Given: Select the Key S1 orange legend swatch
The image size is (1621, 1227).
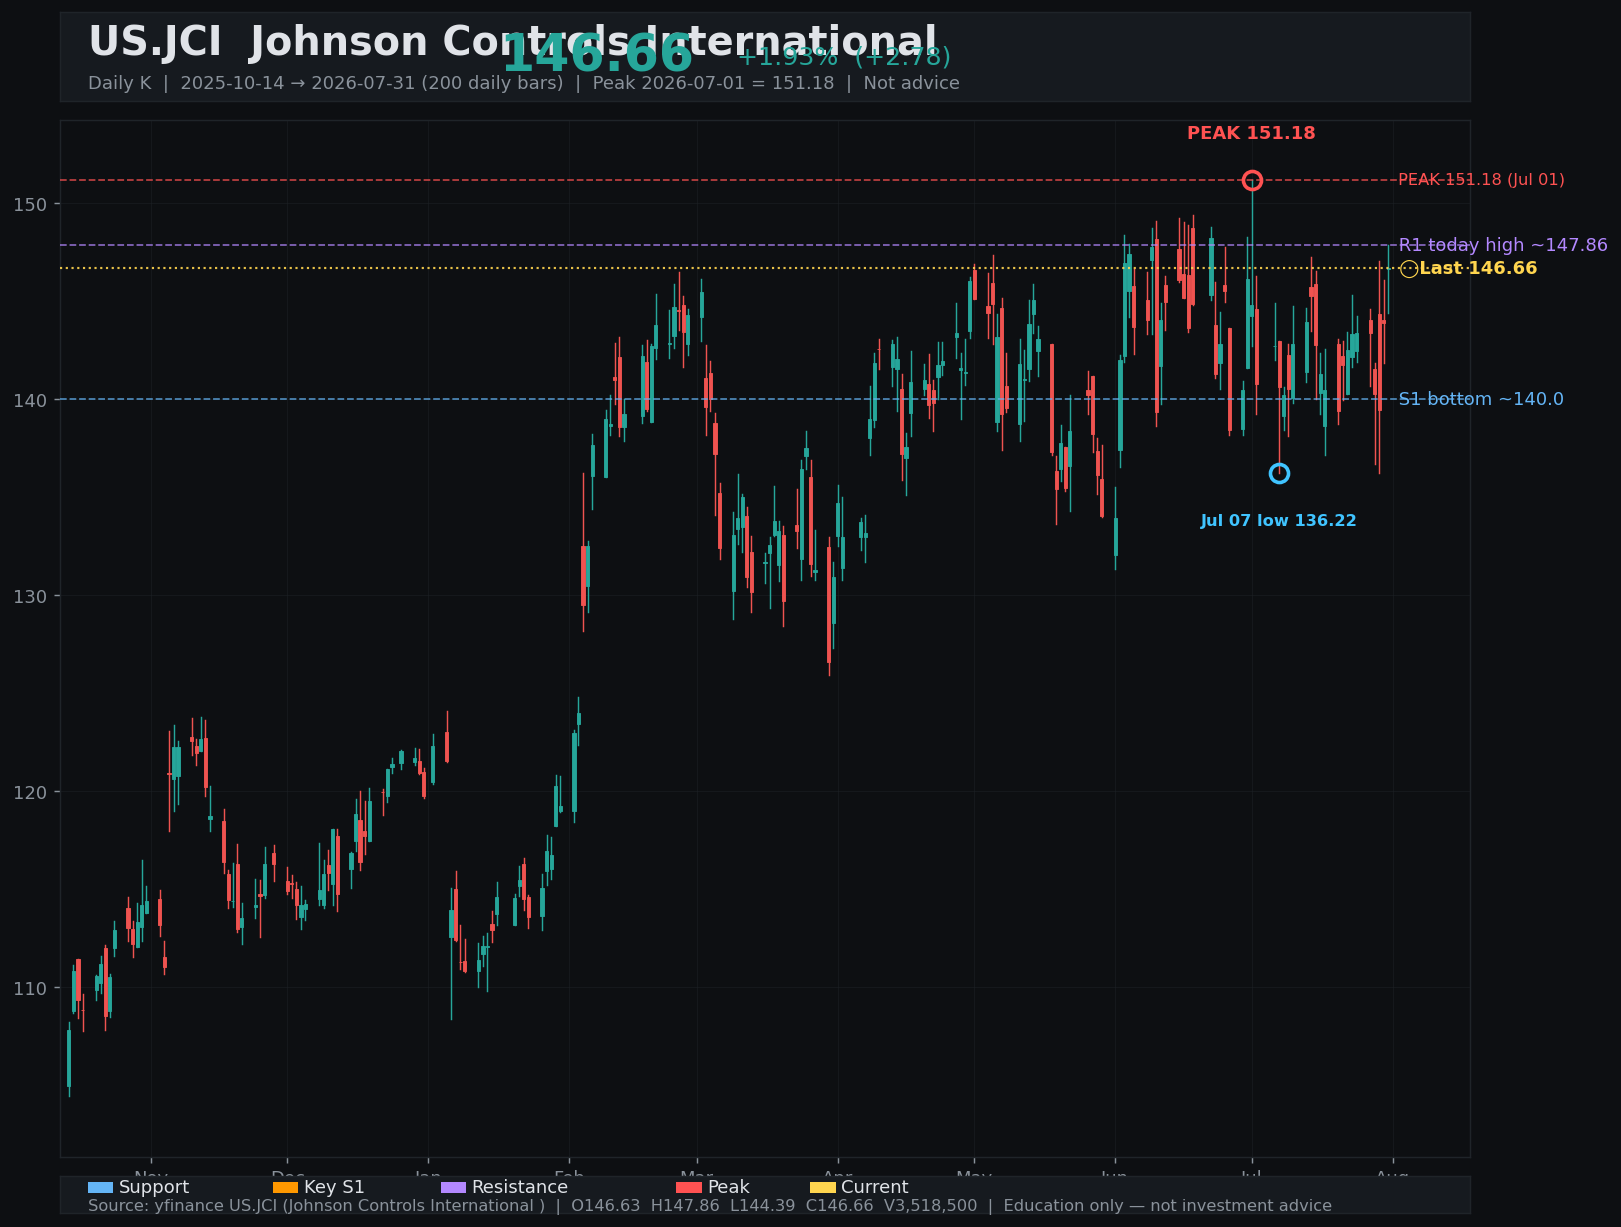Looking at the screenshot, I should pyautogui.click(x=285, y=1187).
